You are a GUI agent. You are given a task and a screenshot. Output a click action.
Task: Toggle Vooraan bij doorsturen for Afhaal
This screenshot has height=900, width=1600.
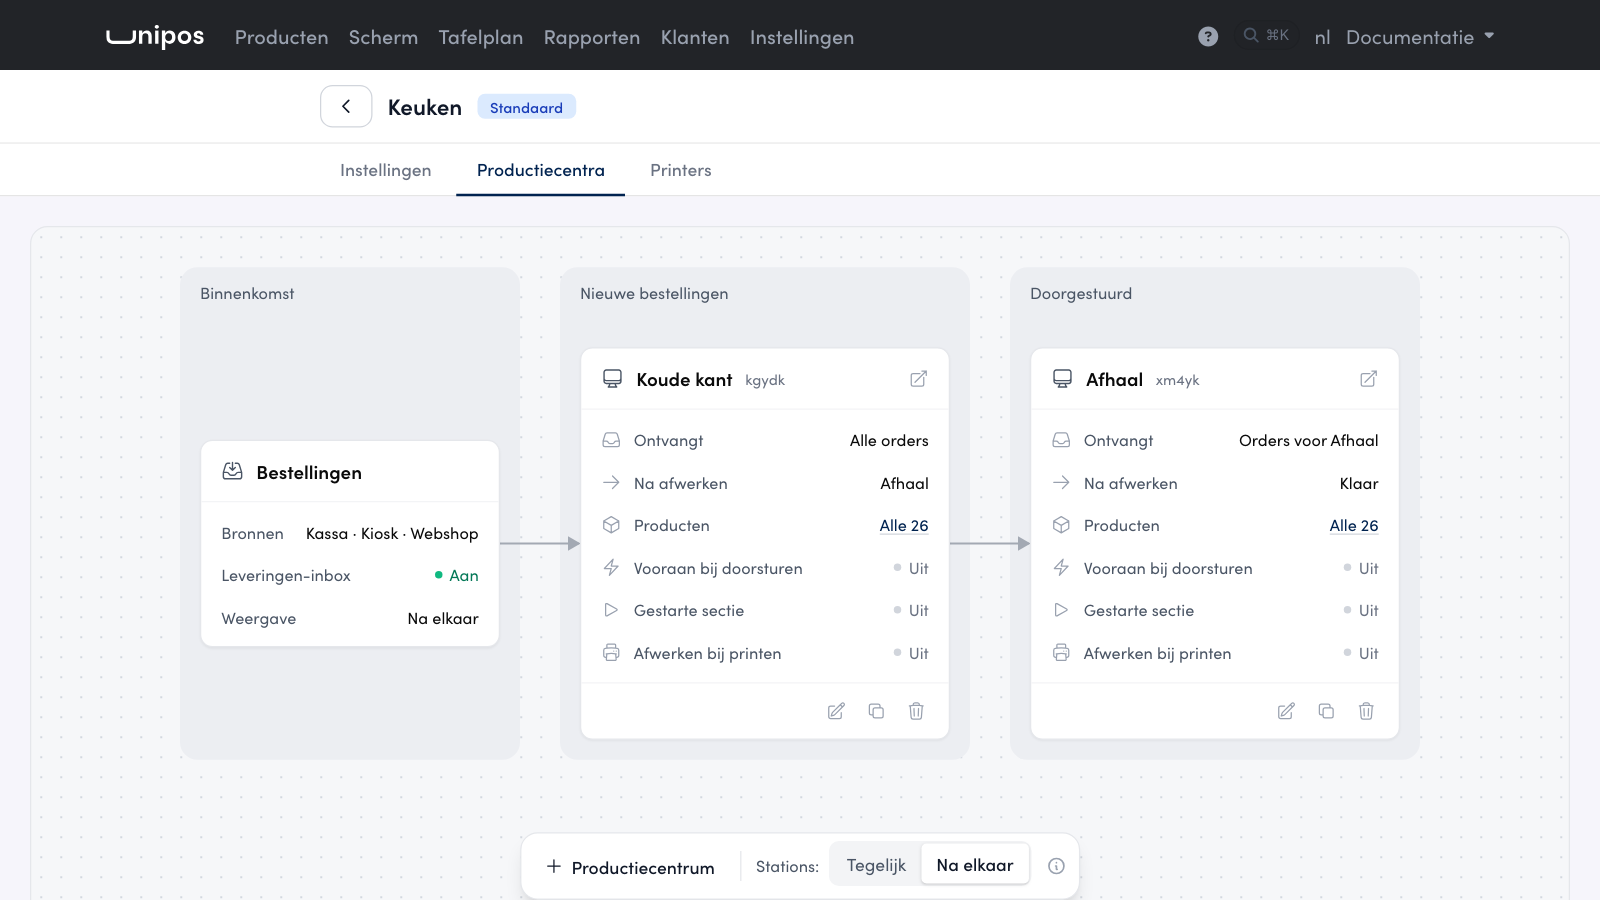point(1361,568)
